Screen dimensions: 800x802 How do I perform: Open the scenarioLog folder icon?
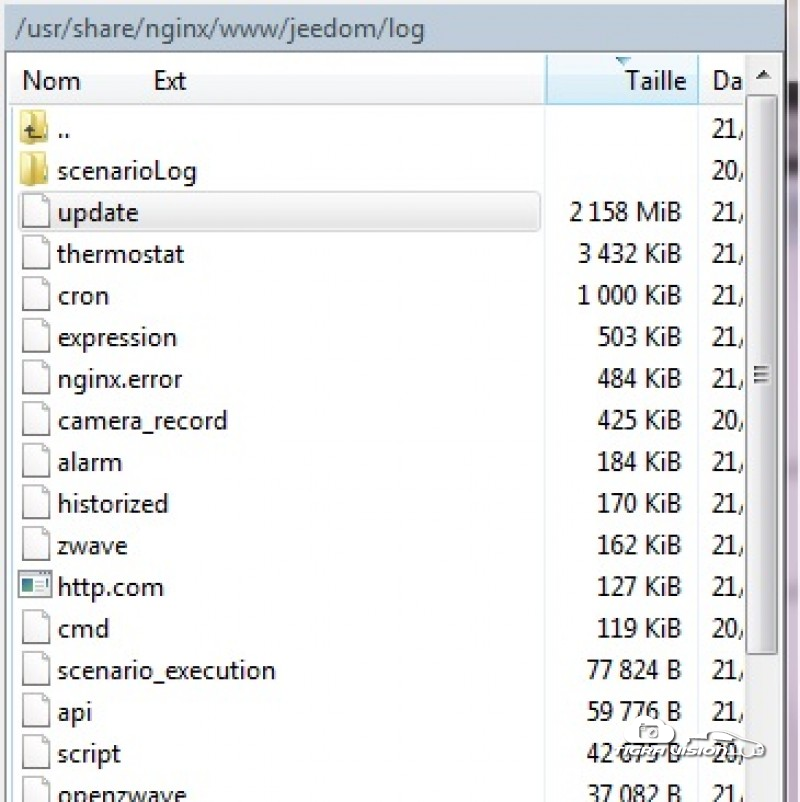point(35,171)
